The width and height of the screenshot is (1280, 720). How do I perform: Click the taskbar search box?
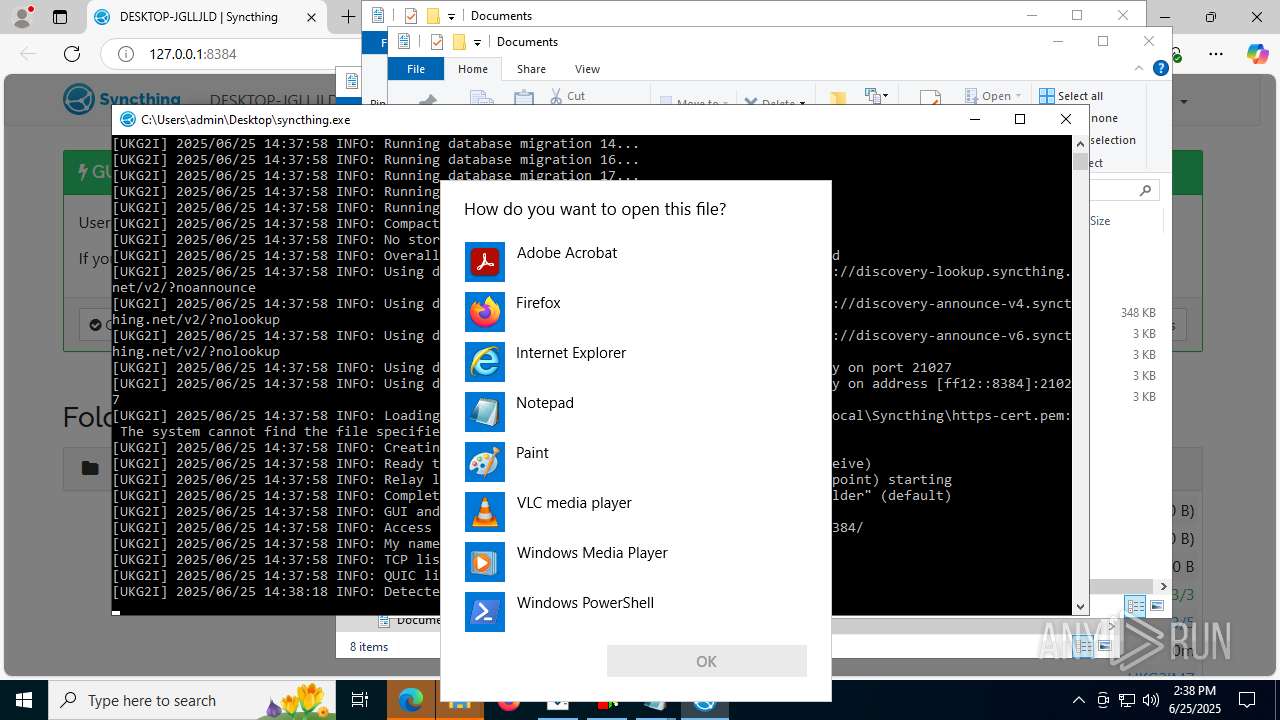(192, 700)
